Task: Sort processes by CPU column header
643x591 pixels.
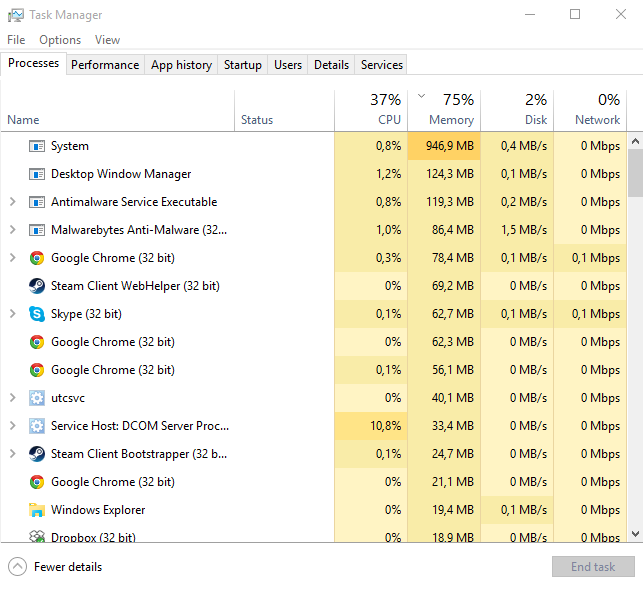Action: [x=389, y=119]
